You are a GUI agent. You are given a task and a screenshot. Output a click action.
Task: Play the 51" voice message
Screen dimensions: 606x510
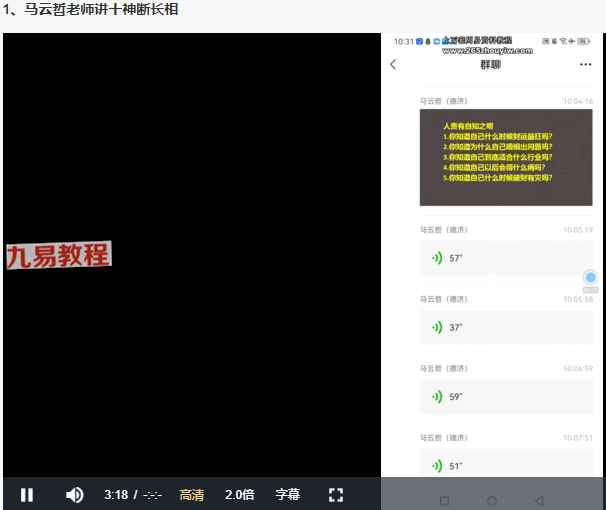pos(506,463)
